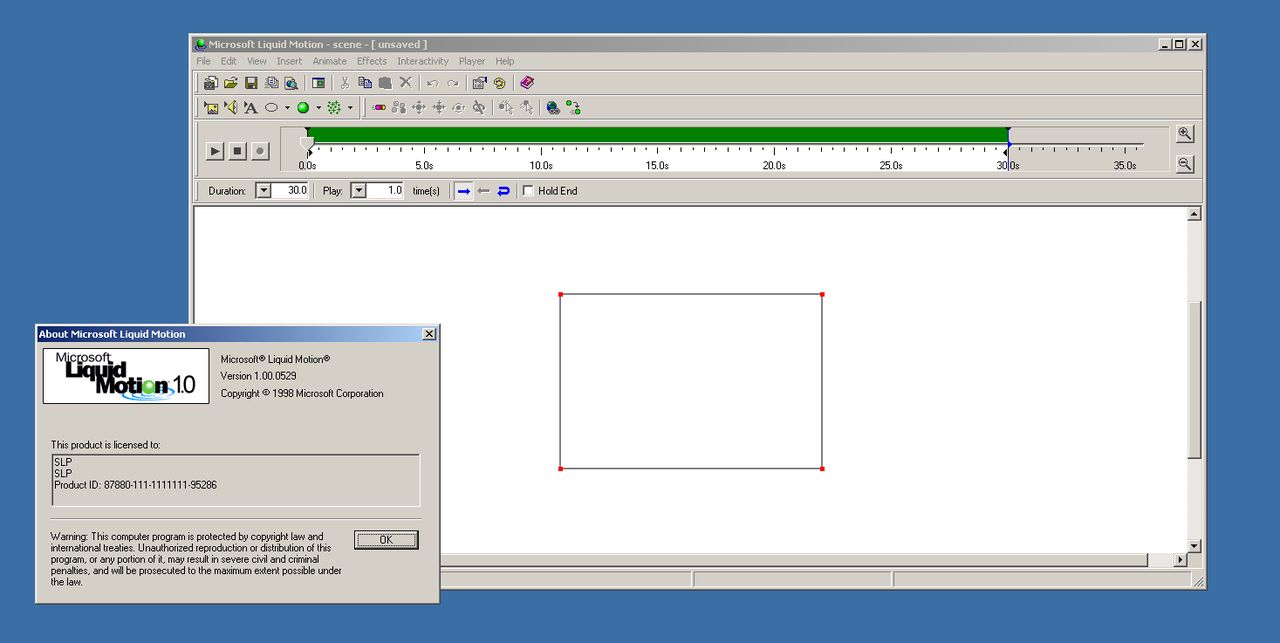Save scene with the floppy disk icon
The height and width of the screenshot is (643, 1280).
click(x=251, y=83)
